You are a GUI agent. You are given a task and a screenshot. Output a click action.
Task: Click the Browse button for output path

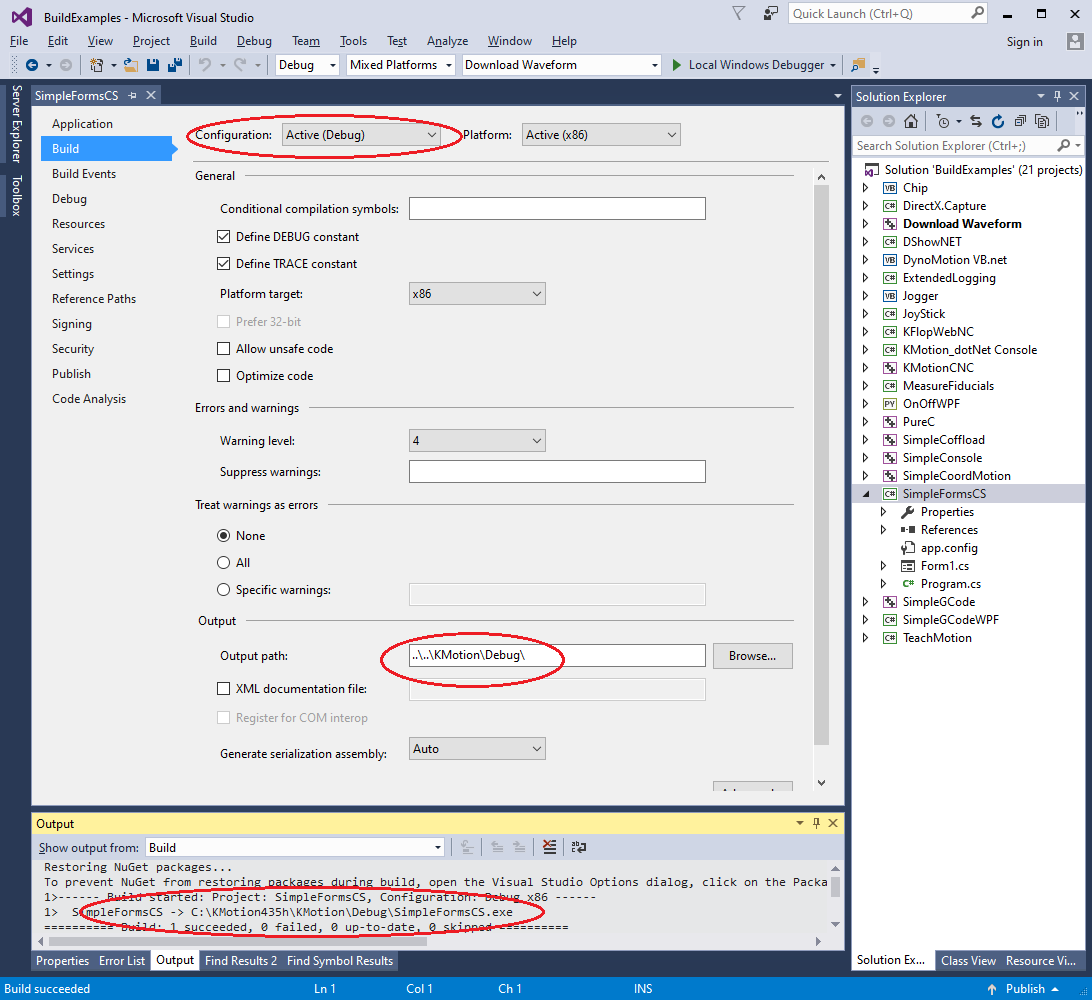click(752, 656)
